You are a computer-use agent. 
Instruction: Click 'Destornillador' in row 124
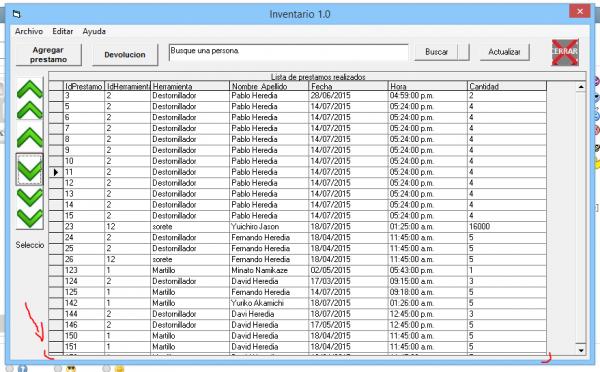(x=174, y=281)
